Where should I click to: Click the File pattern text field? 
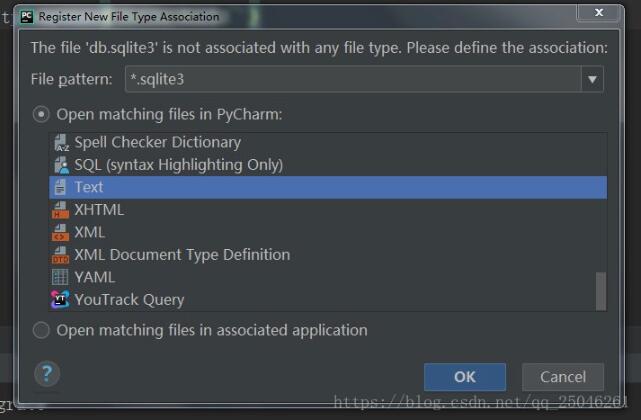350,80
